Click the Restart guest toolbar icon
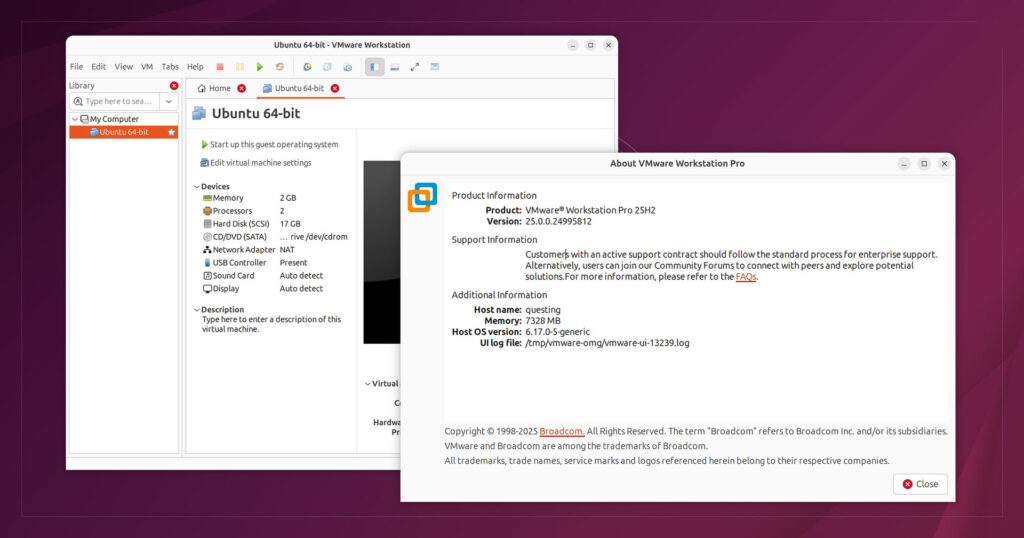The image size is (1024, 538). [280, 67]
